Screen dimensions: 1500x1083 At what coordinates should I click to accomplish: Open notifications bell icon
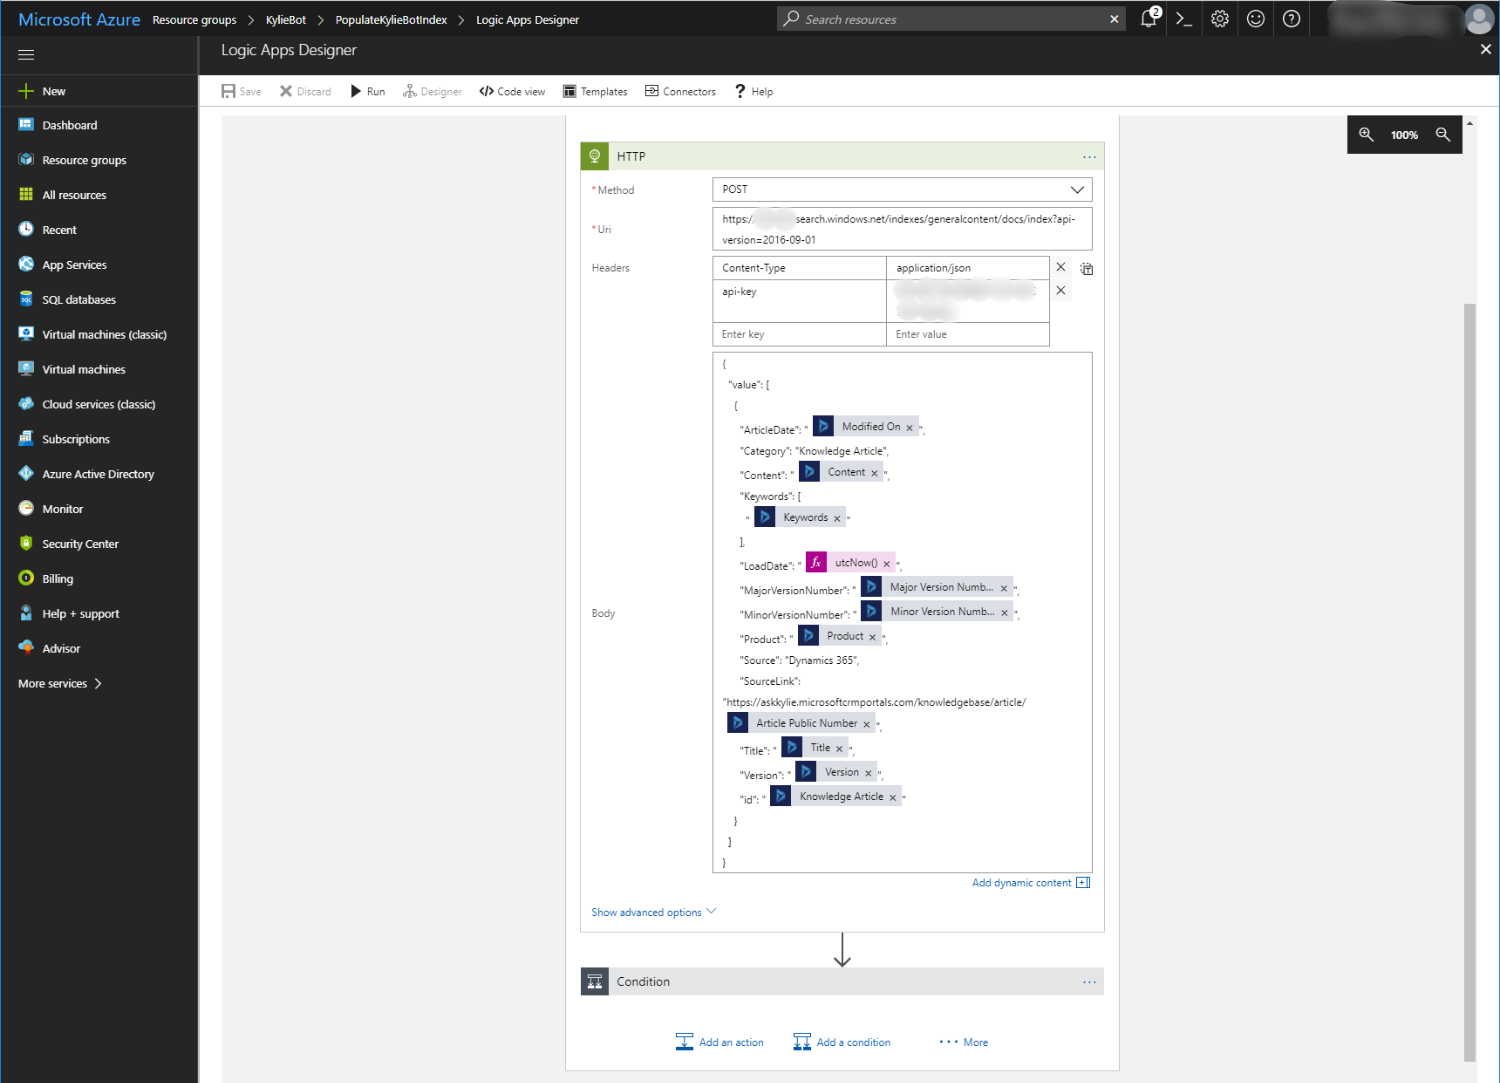pos(1149,18)
